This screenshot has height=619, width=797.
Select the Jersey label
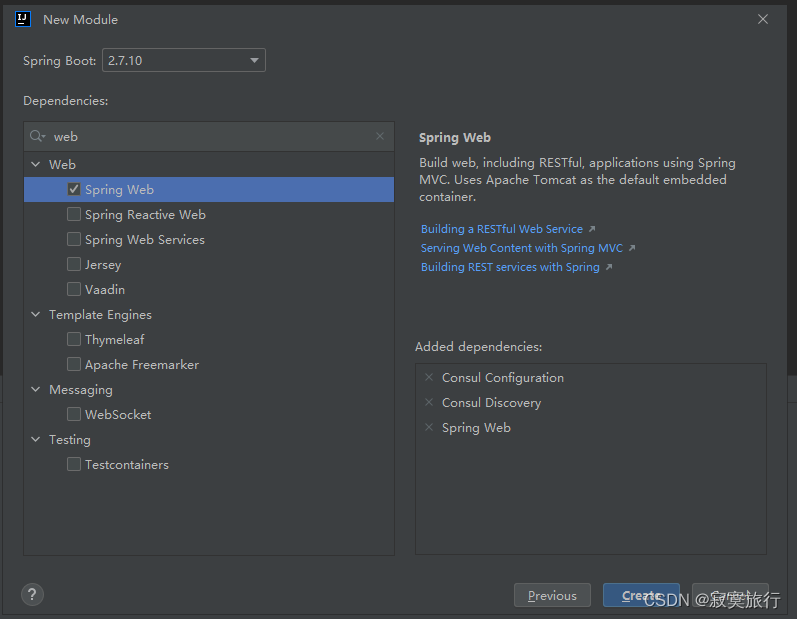[x=103, y=265]
